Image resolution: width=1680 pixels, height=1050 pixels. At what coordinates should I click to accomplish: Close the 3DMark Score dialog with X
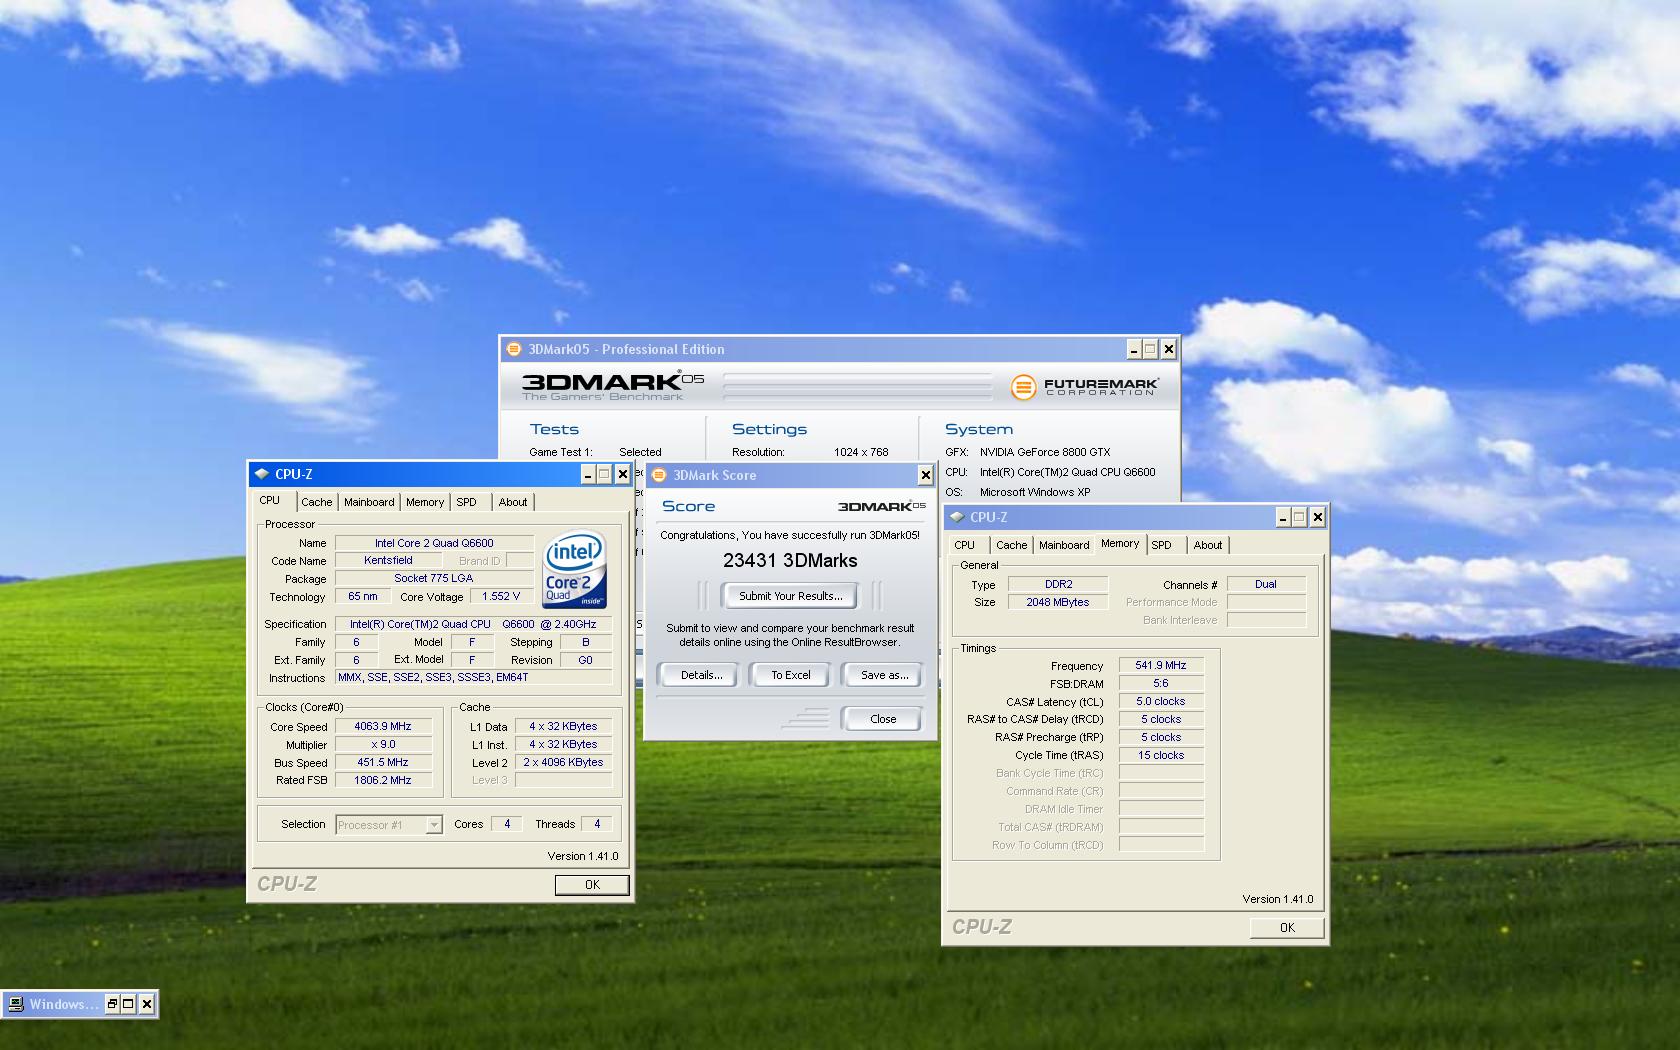[x=925, y=475]
